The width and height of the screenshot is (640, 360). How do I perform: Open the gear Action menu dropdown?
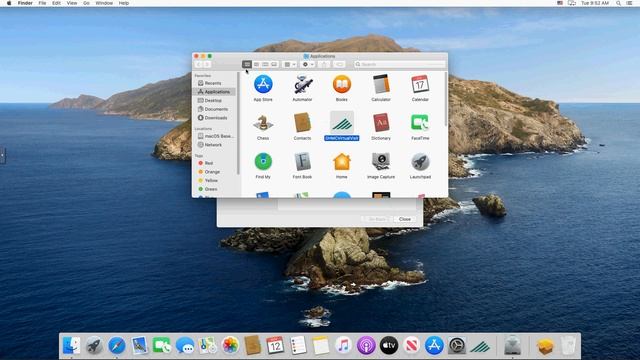click(308, 64)
